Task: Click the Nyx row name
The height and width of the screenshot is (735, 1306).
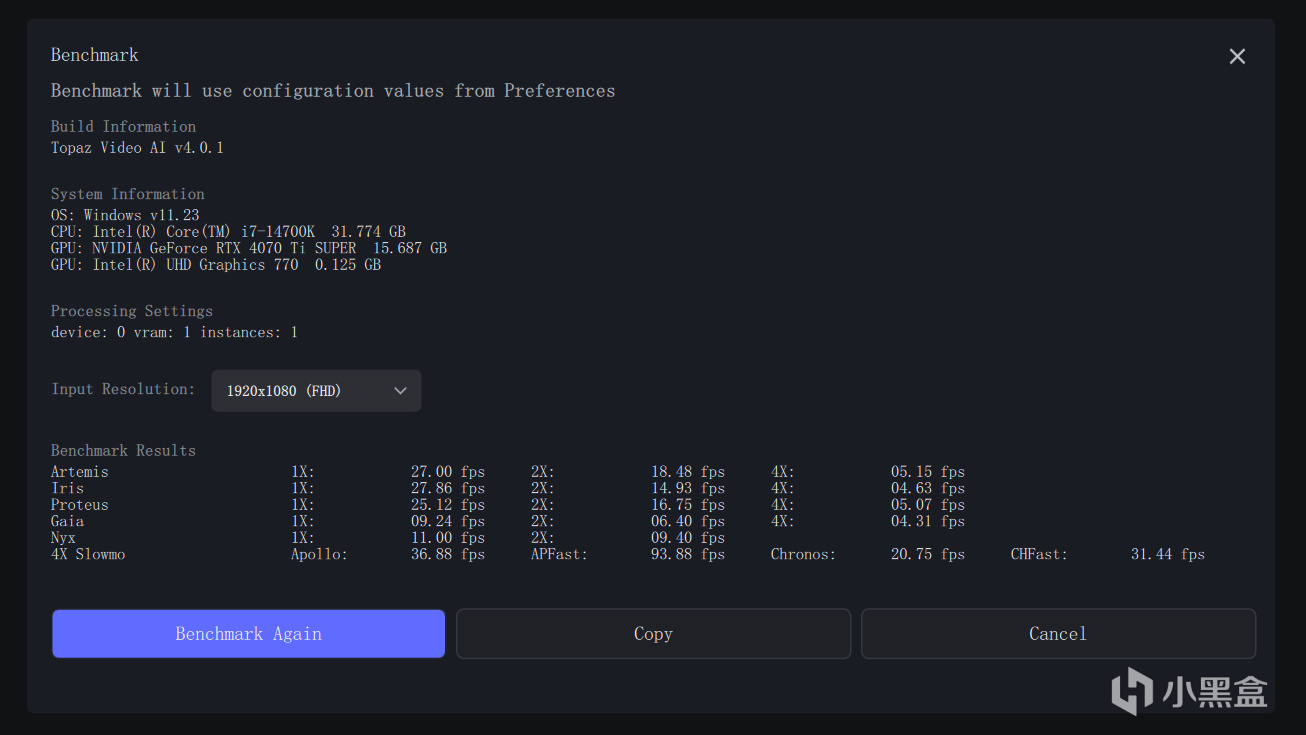Action: tap(63, 538)
